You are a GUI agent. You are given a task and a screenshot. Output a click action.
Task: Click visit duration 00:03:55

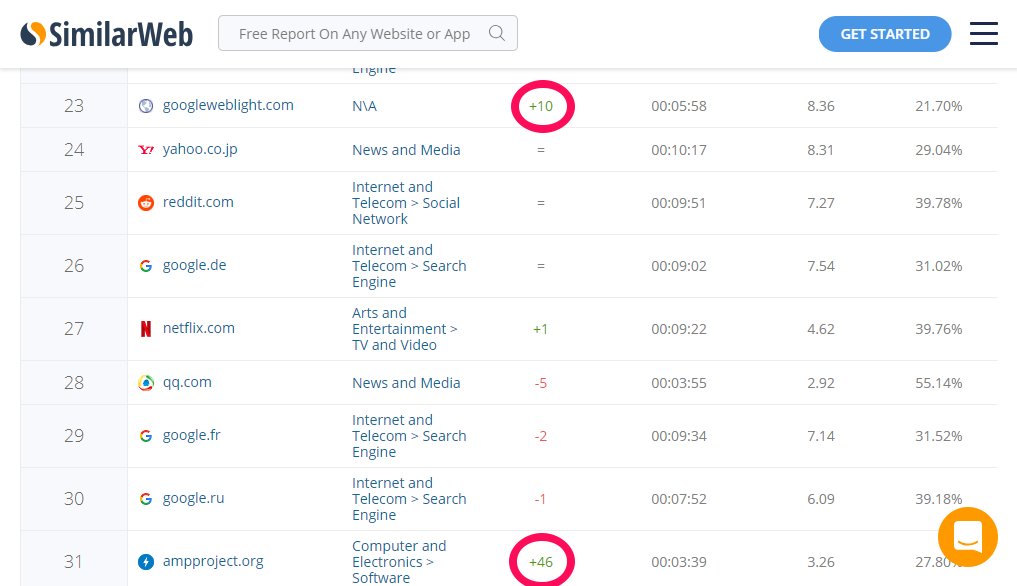pyautogui.click(x=678, y=384)
